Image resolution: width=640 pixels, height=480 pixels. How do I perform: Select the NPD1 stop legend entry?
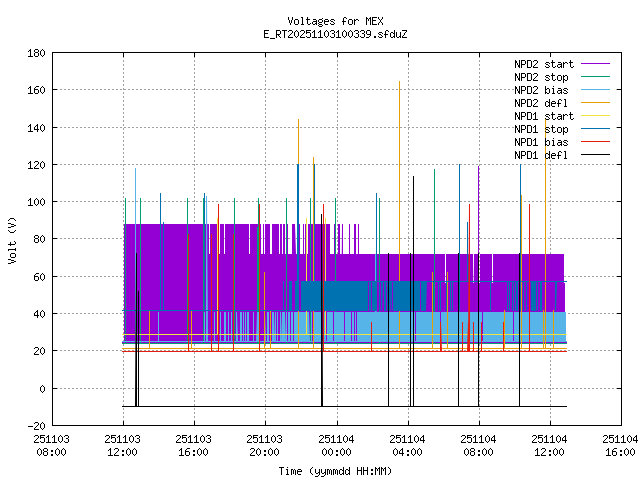(541, 129)
